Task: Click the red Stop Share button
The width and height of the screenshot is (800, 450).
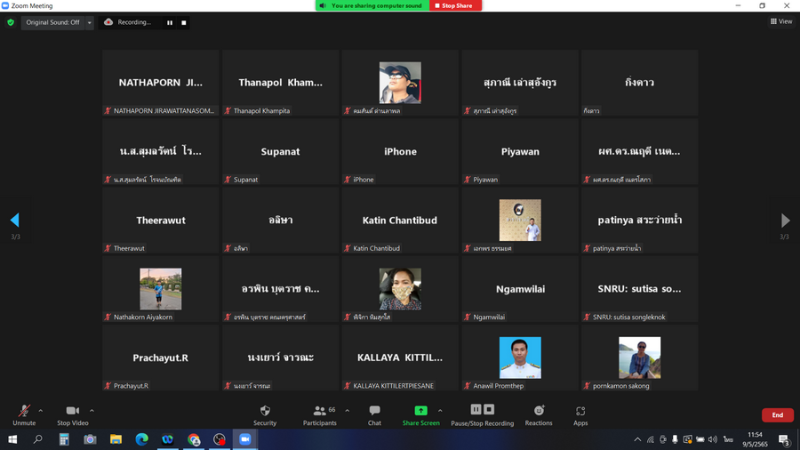Action: [x=456, y=6]
